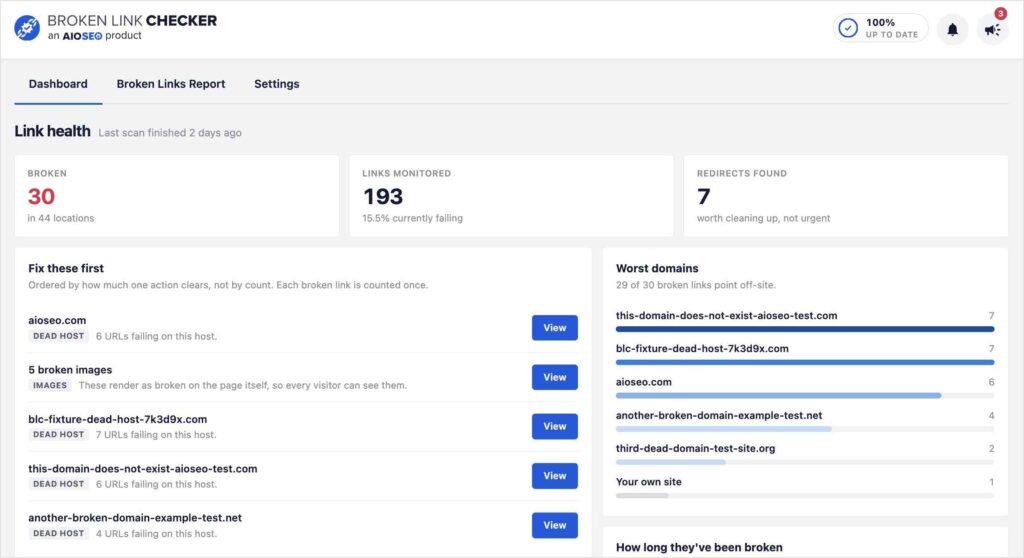View blc-fixture-dead-host-7k3d9x.com failing URLs
The image size is (1024, 558).
coord(554,426)
